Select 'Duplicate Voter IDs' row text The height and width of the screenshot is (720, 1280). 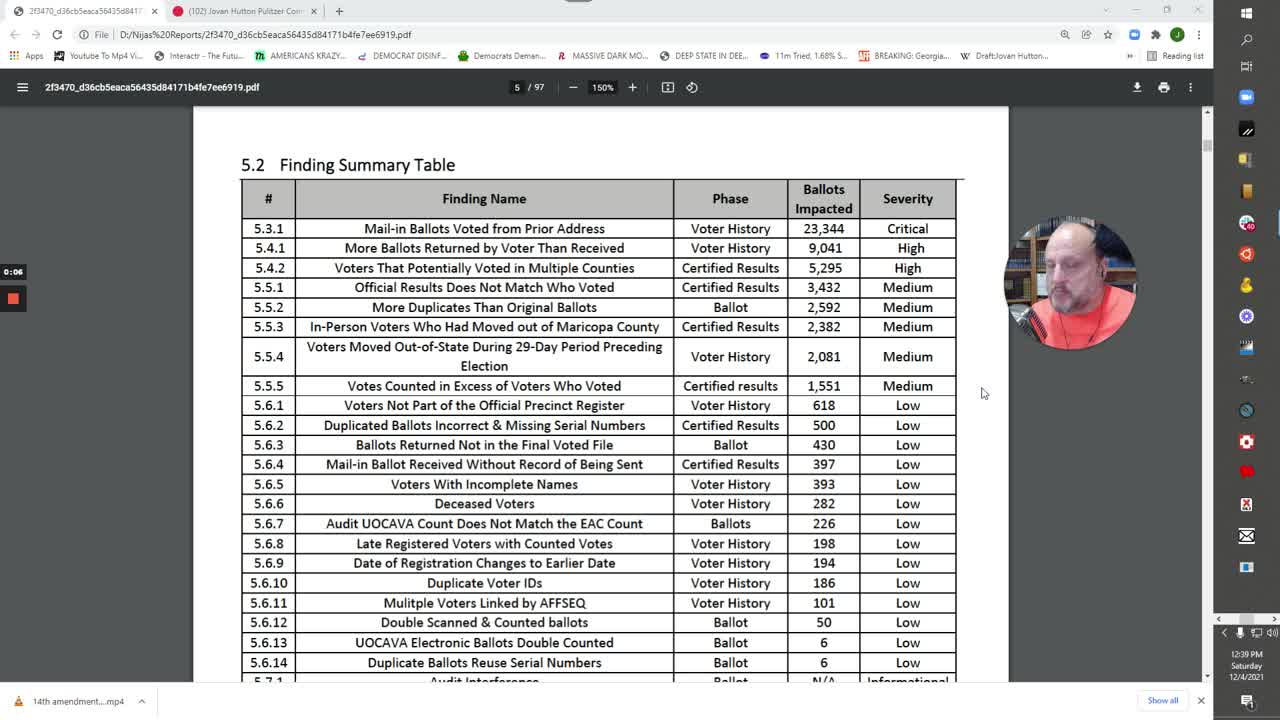(x=484, y=583)
